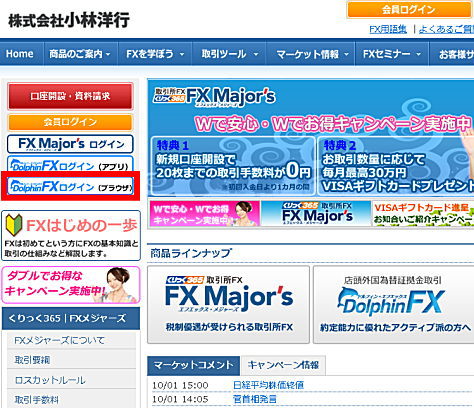
Task: Switch to the マーケットコメント tab
Action: click(x=193, y=365)
